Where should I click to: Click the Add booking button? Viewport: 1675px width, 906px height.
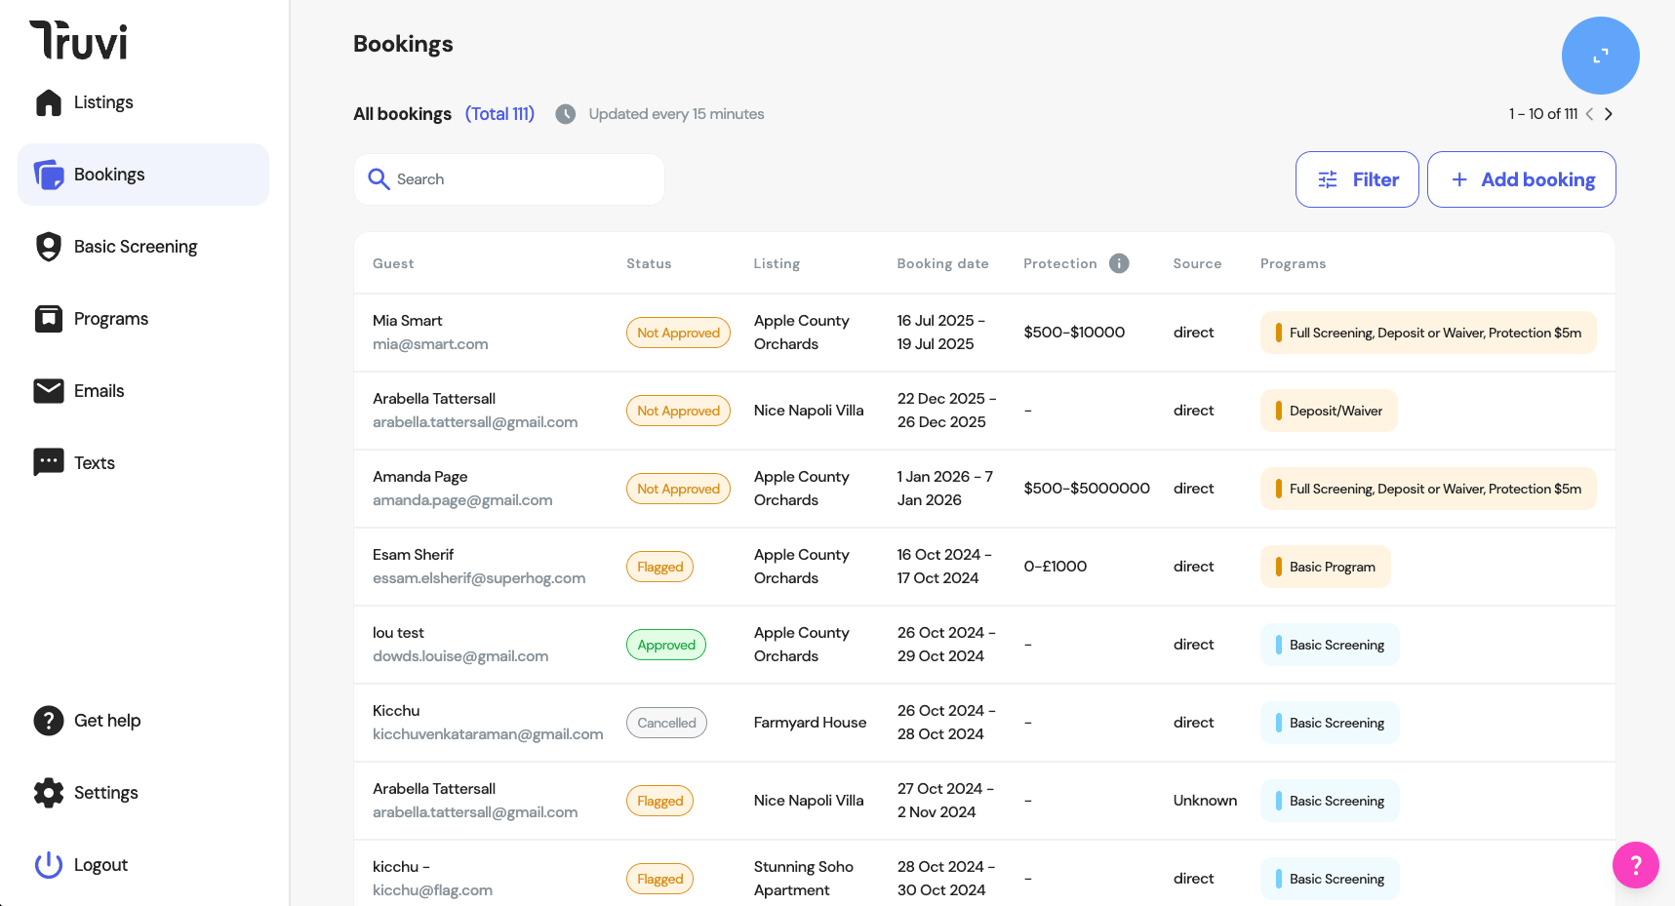pos(1520,180)
